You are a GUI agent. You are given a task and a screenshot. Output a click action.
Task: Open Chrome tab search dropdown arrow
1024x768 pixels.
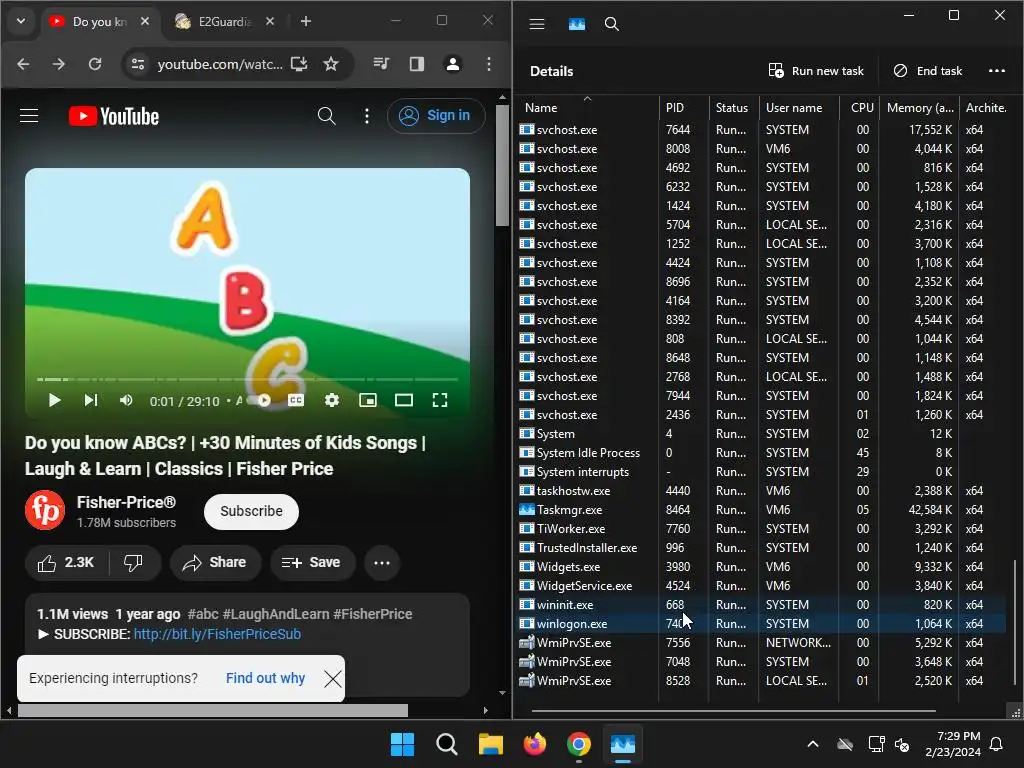(21, 21)
